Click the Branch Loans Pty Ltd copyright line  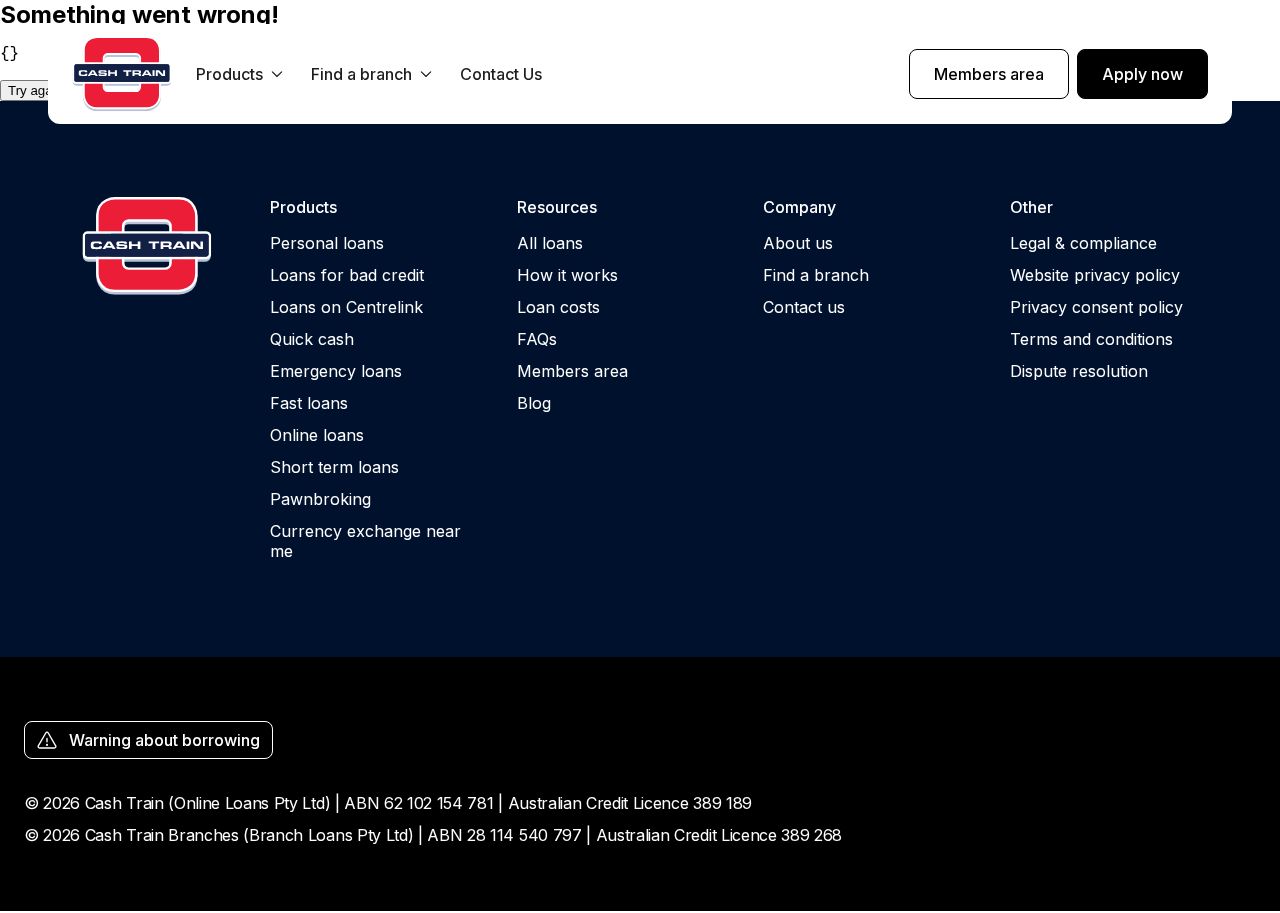coord(433,835)
